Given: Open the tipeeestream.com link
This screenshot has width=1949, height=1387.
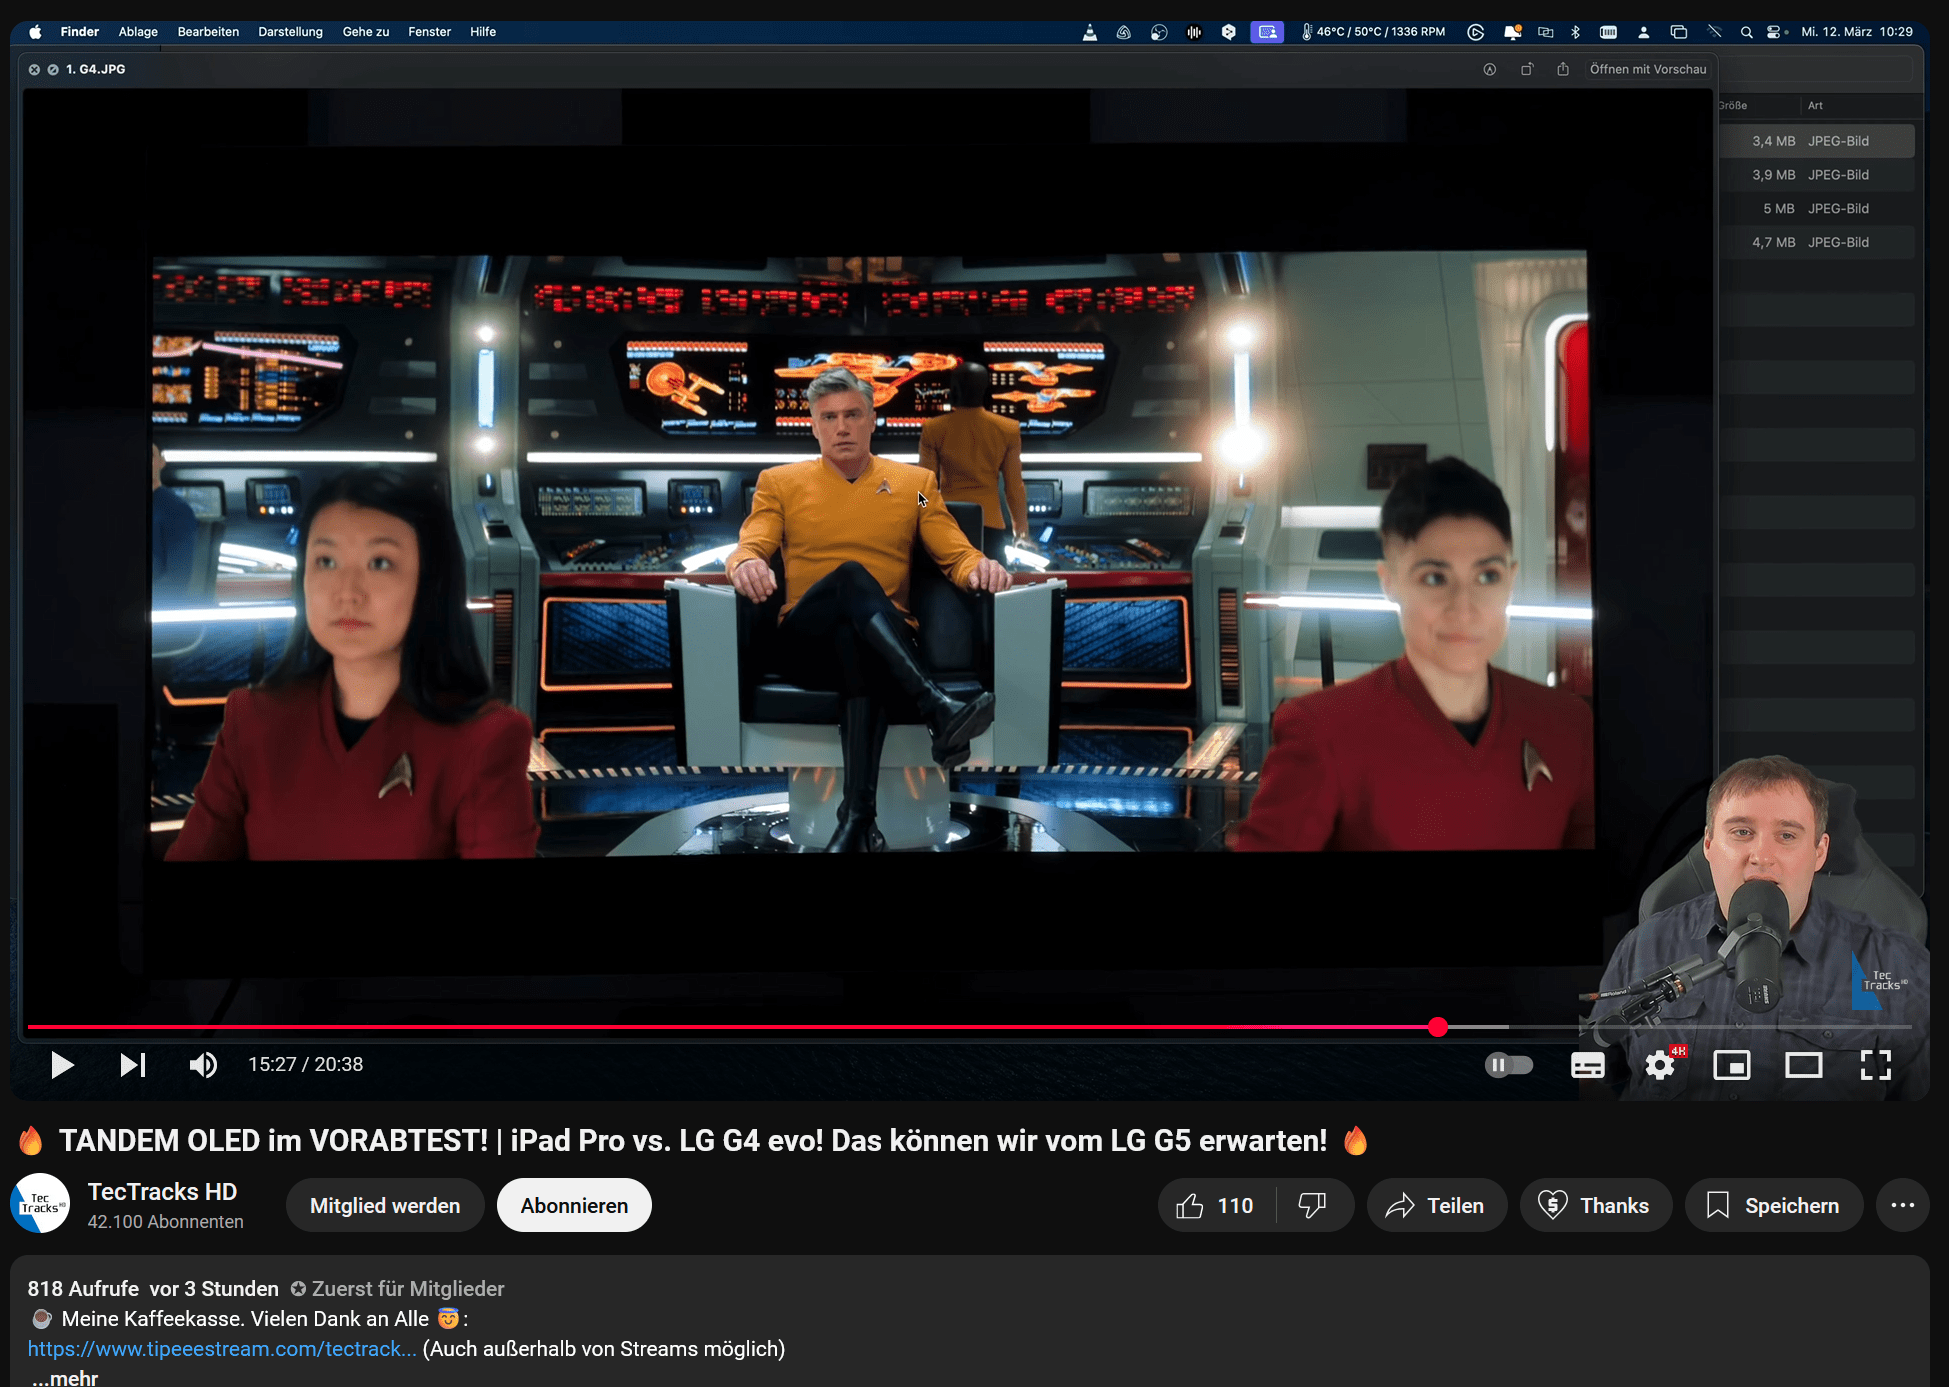Looking at the screenshot, I should click(222, 1348).
